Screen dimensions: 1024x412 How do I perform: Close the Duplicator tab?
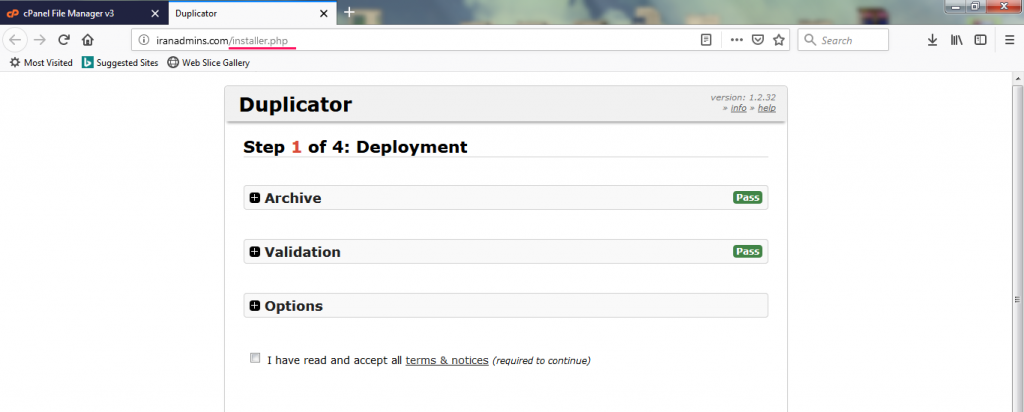324,13
